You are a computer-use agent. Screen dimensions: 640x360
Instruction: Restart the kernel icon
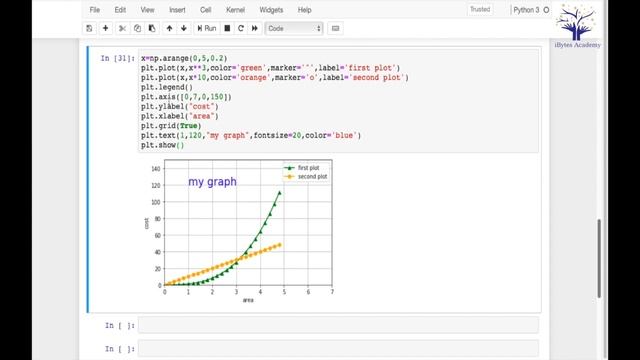point(241,28)
